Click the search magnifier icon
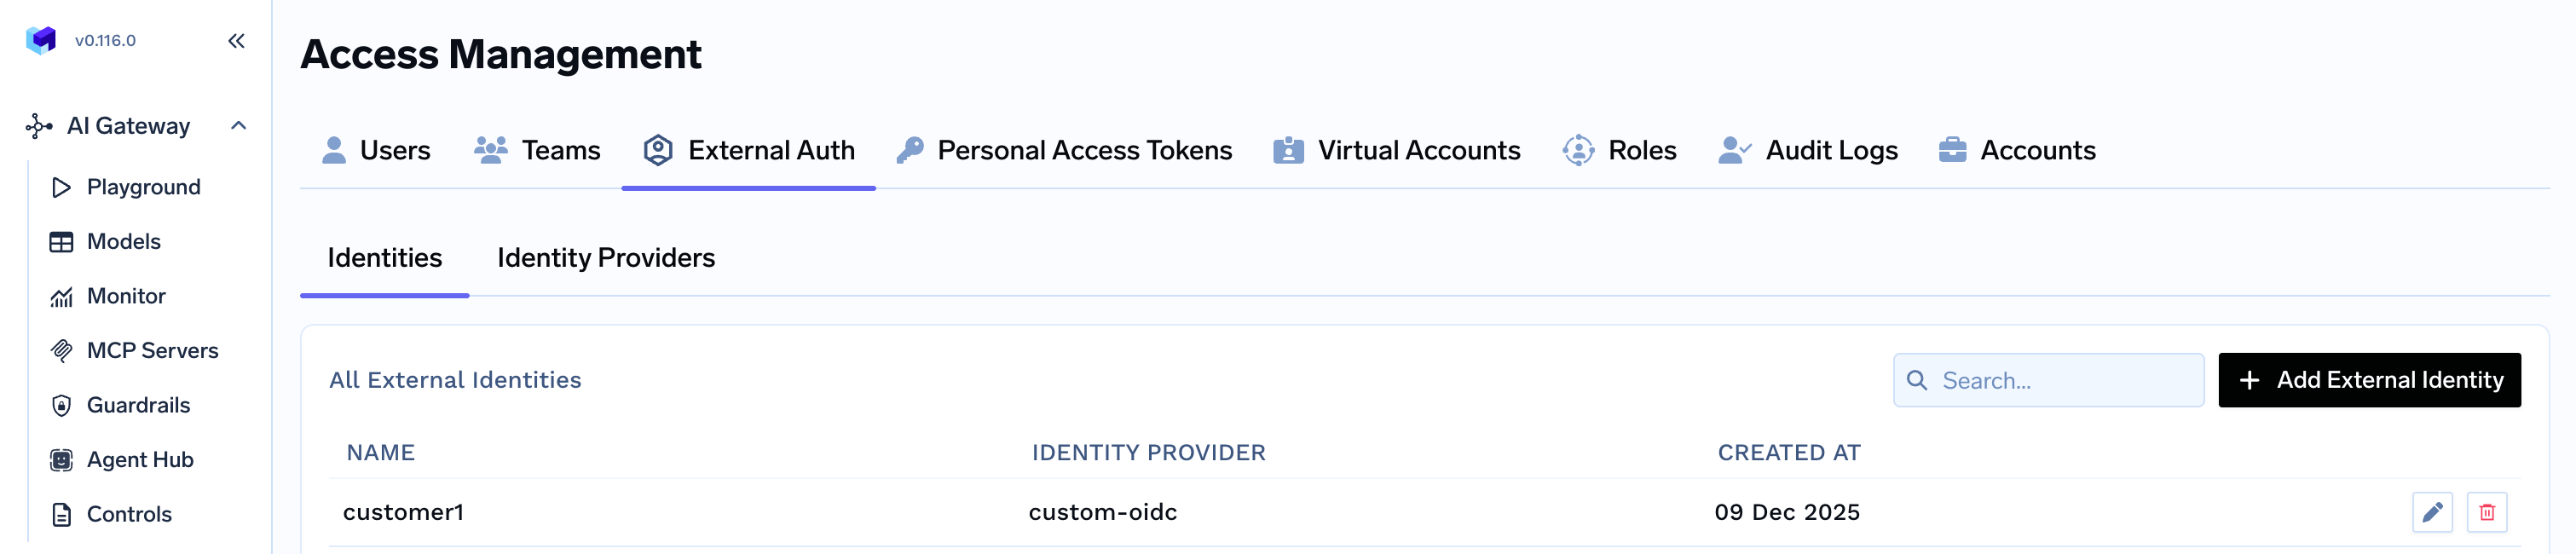The height and width of the screenshot is (554, 2576). coord(1917,380)
